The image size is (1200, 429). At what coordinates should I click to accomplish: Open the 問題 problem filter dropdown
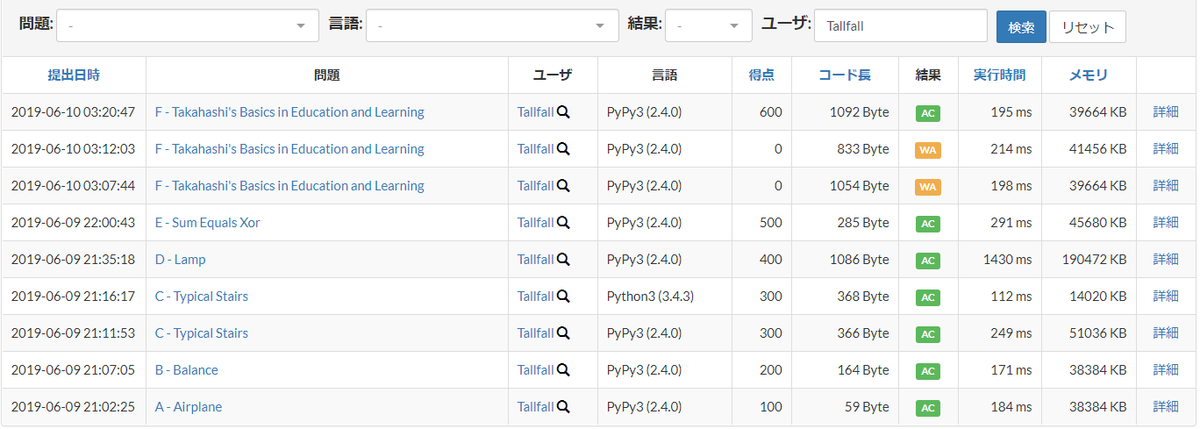[188, 26]
